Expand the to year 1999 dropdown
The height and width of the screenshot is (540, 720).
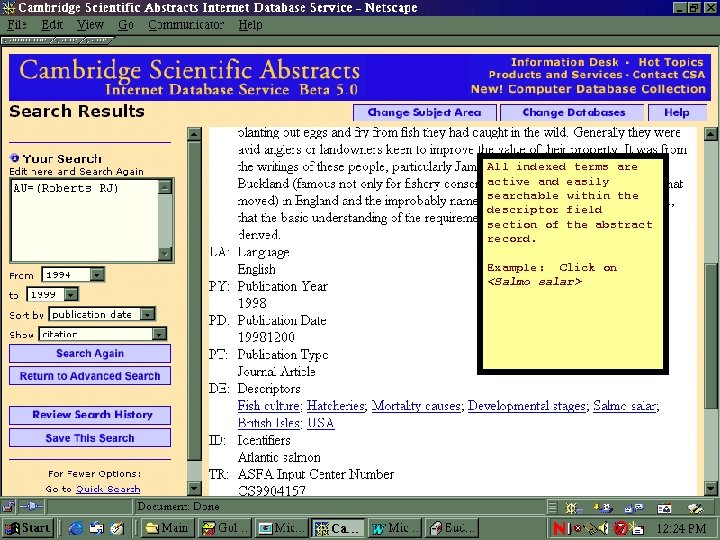(x=71, y=294)
